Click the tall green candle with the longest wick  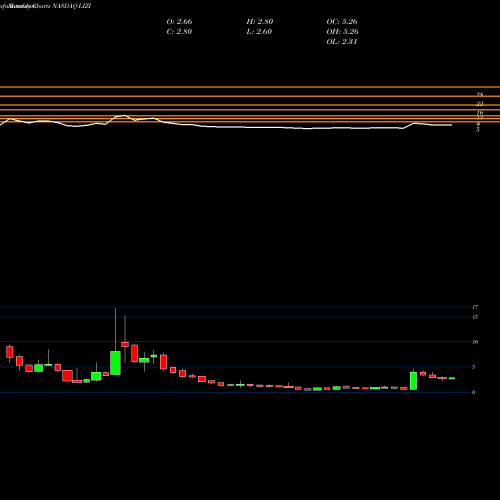coord(115,363)
